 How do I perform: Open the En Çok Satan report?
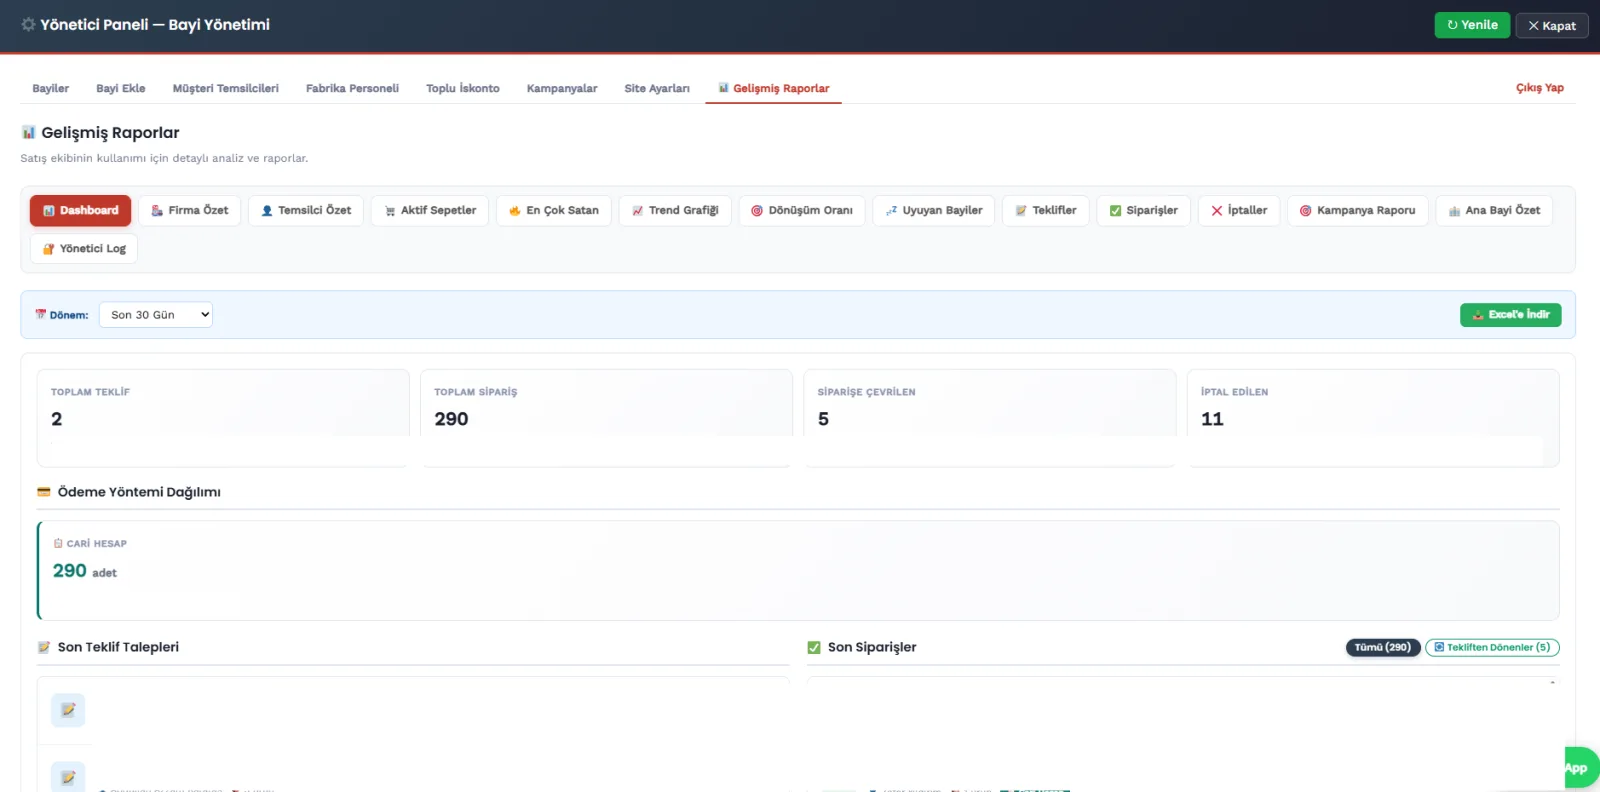point(554,210)
